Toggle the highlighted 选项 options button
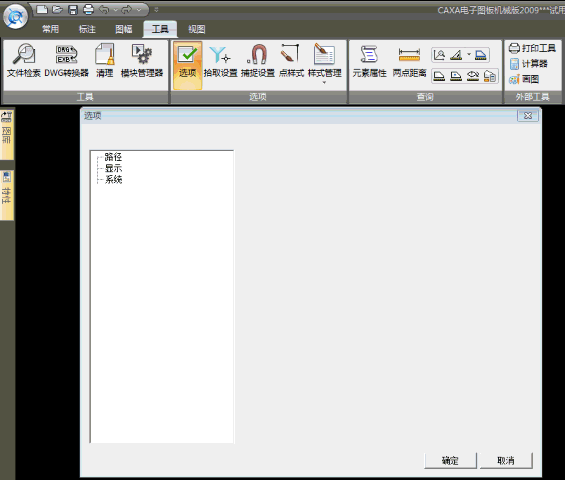The image size is (565, 480). (187, 65)
